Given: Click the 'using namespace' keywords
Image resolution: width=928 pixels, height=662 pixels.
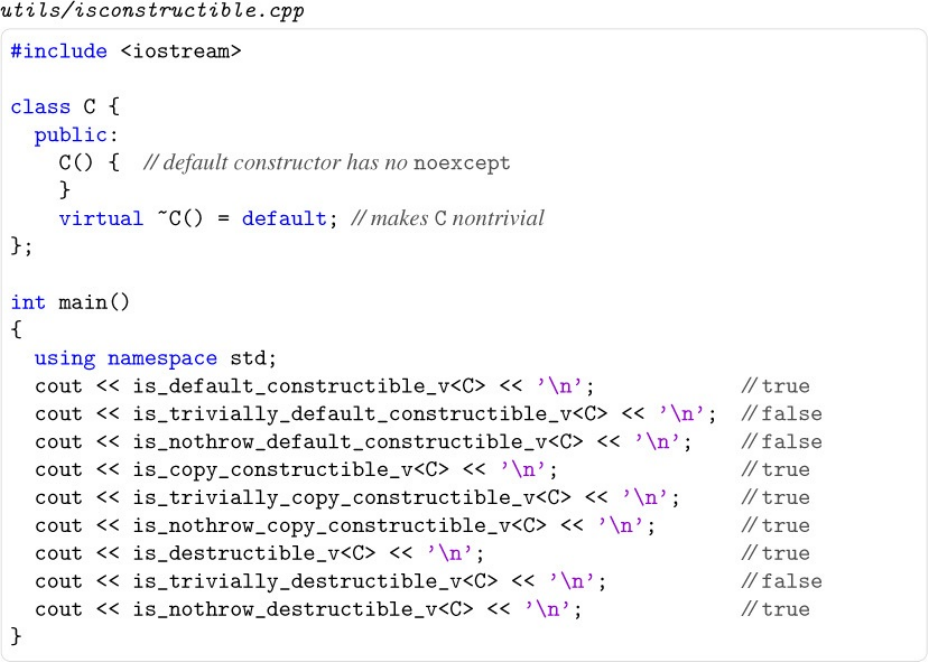Looking at the screenshot, I should click(x=125, y=359).
